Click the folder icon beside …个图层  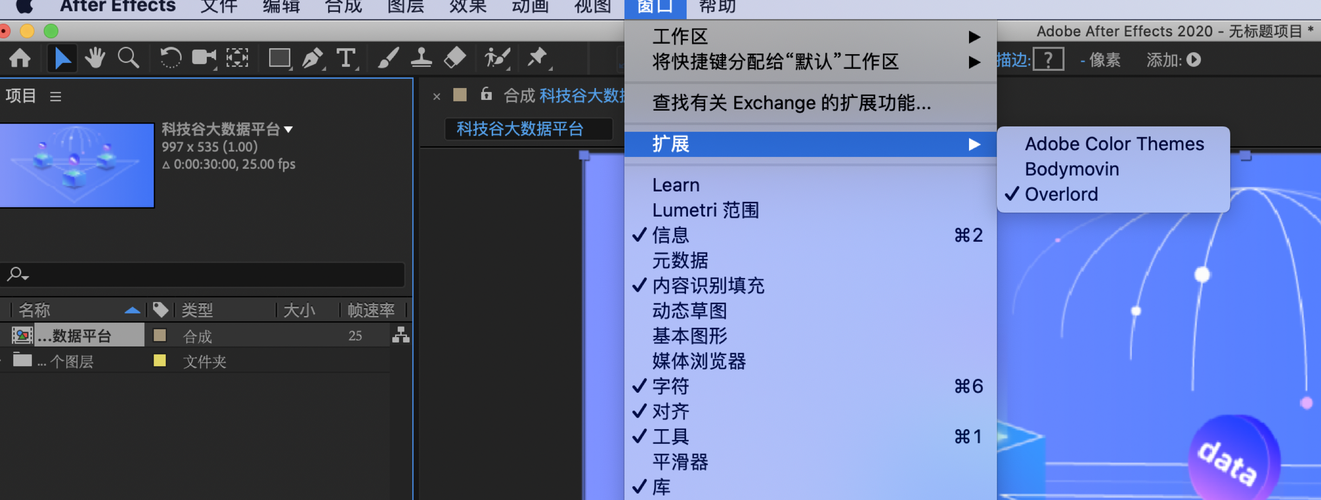tap(23, 361)
